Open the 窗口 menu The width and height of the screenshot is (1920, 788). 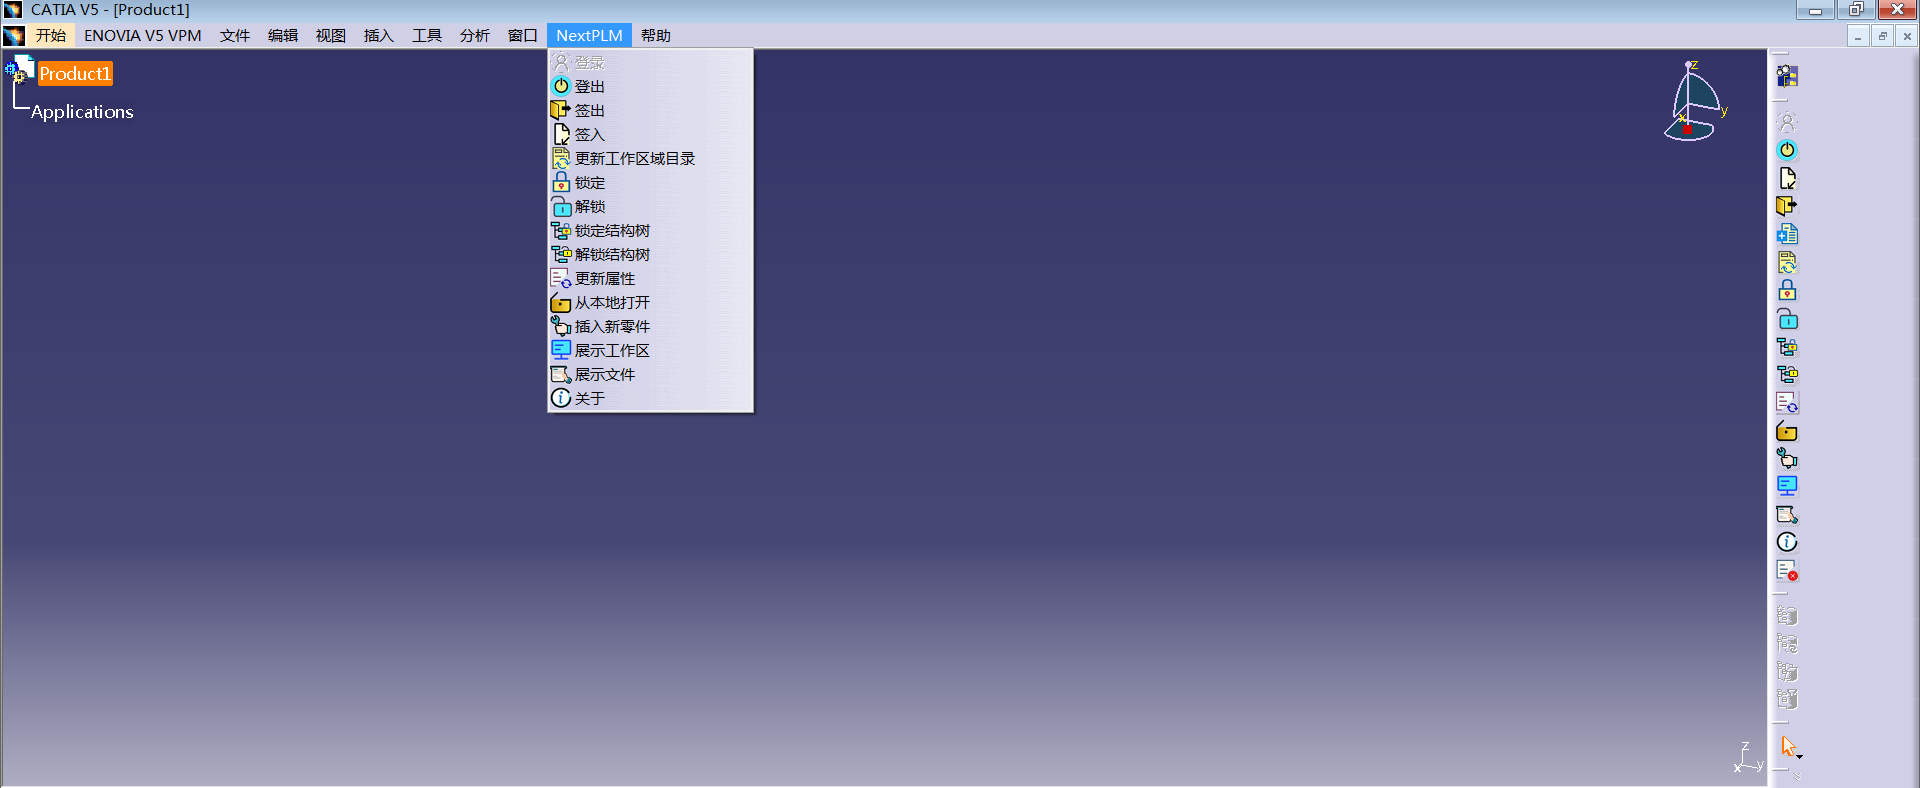pos(523,36)
